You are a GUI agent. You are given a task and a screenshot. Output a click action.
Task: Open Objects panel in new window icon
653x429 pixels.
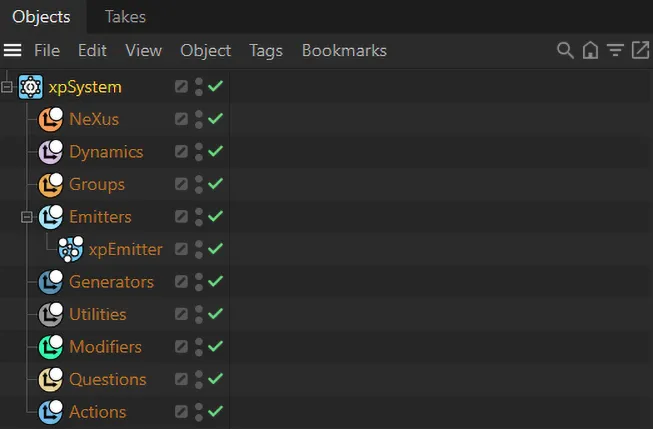[x=640, y=50]
